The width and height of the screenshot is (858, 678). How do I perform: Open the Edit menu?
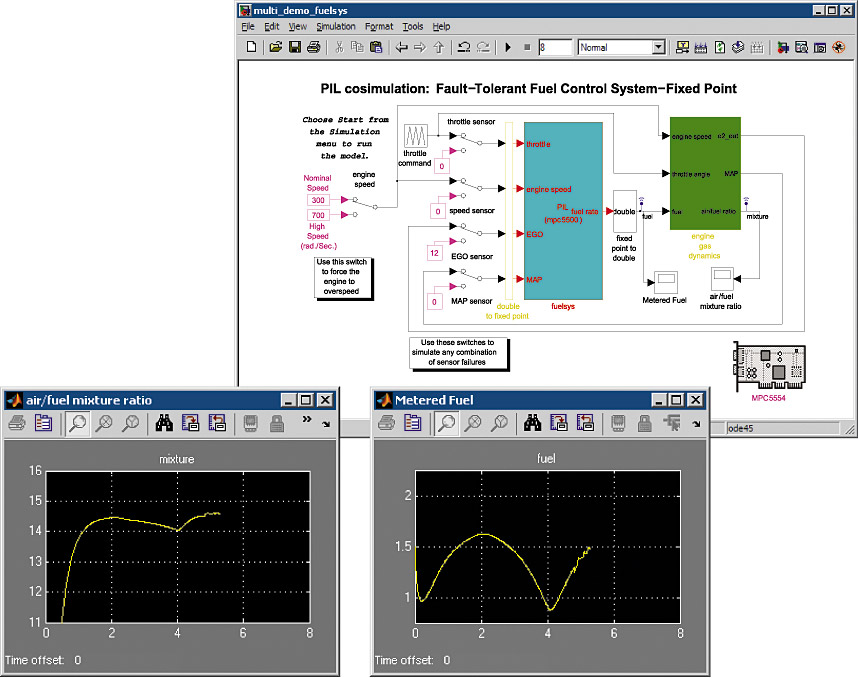271,26
